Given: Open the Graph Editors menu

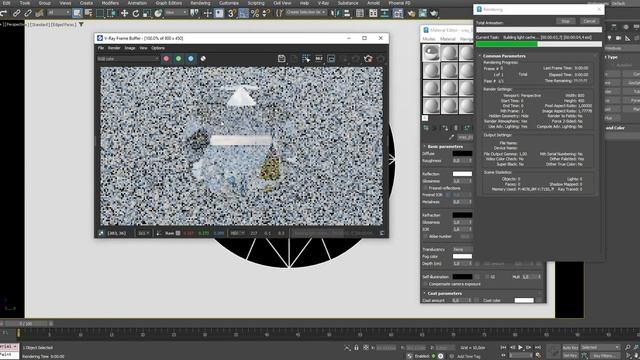Looking at the screenshot, I should [169, 3].
